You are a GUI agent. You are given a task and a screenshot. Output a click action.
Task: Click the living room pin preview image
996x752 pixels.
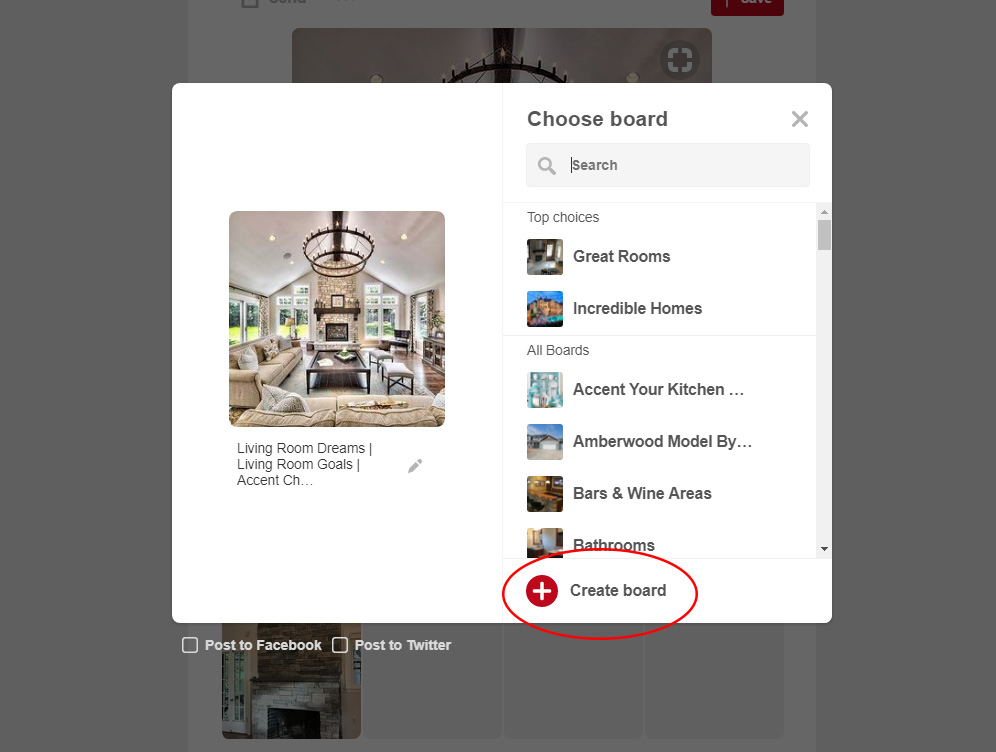pyautogui.click(x=337, y=319)
